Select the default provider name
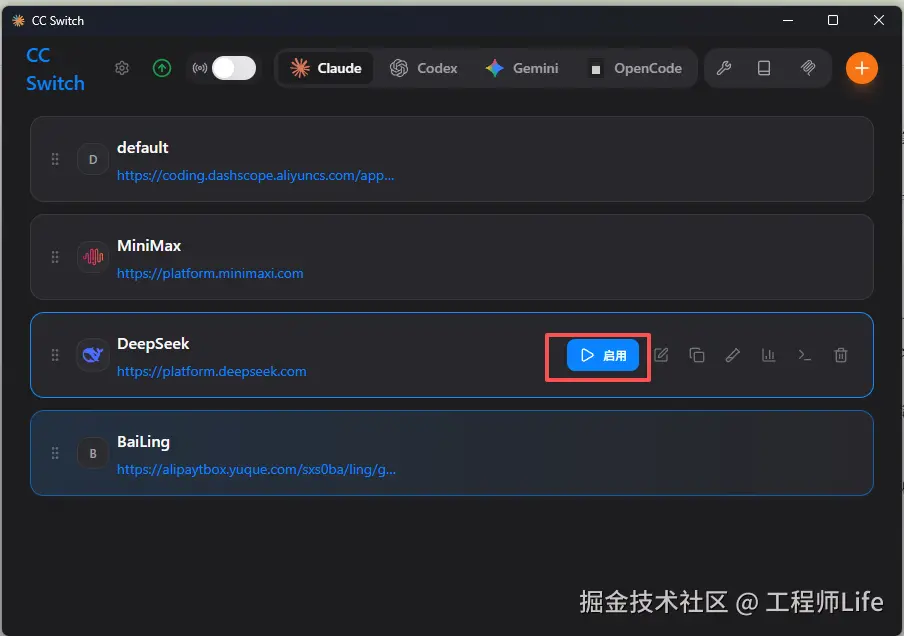The height and width of the screenshot is (636, 904). click(142, 148)
